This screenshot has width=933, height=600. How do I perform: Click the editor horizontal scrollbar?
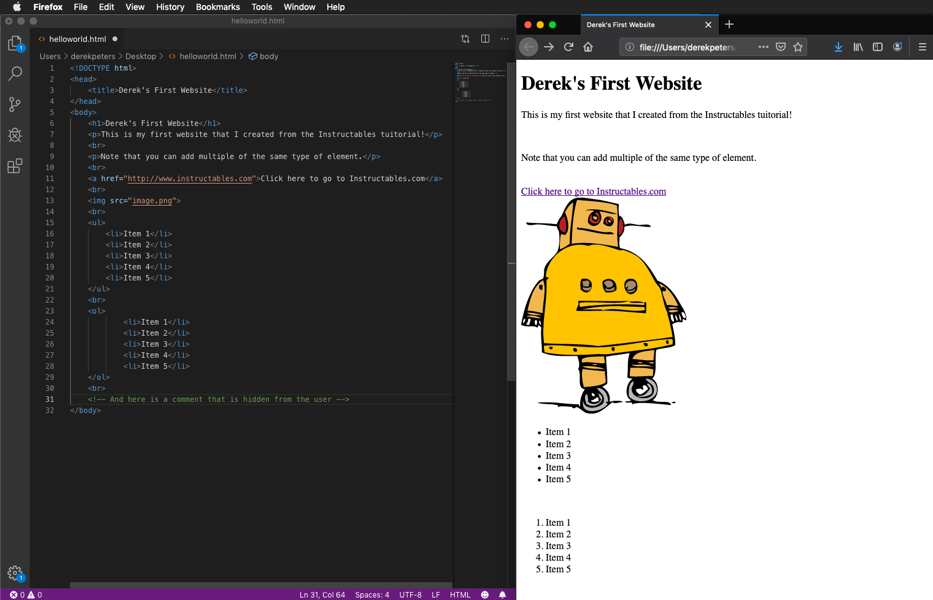tap(261, 585)
